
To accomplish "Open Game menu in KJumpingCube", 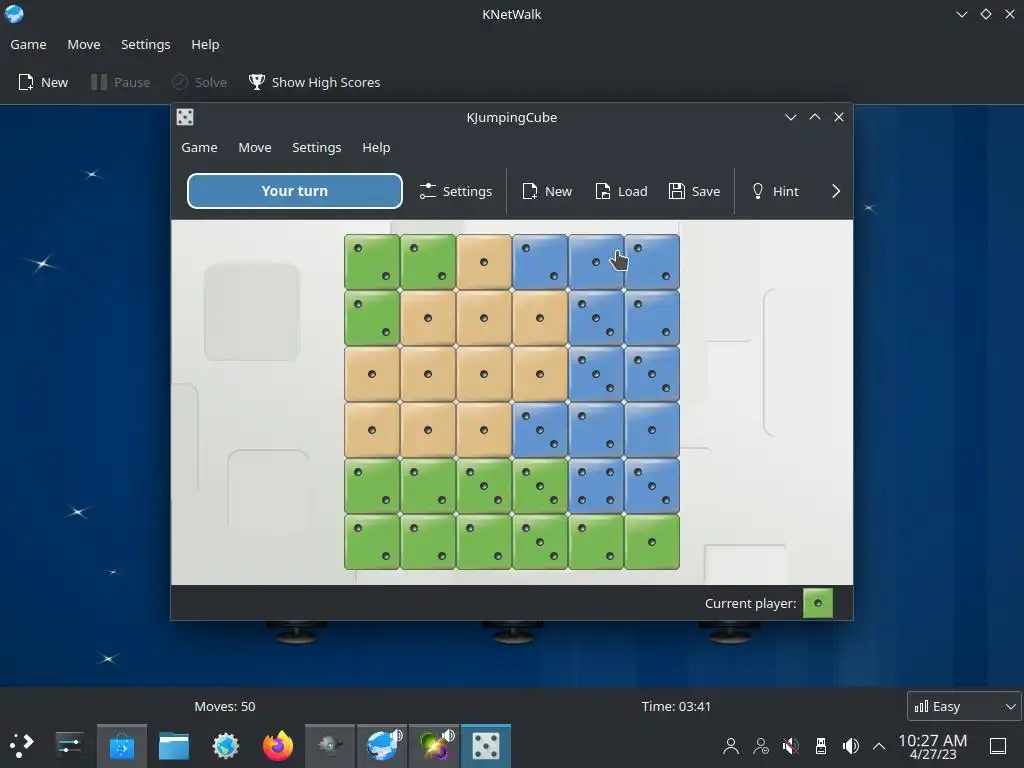I will (199, 148).
